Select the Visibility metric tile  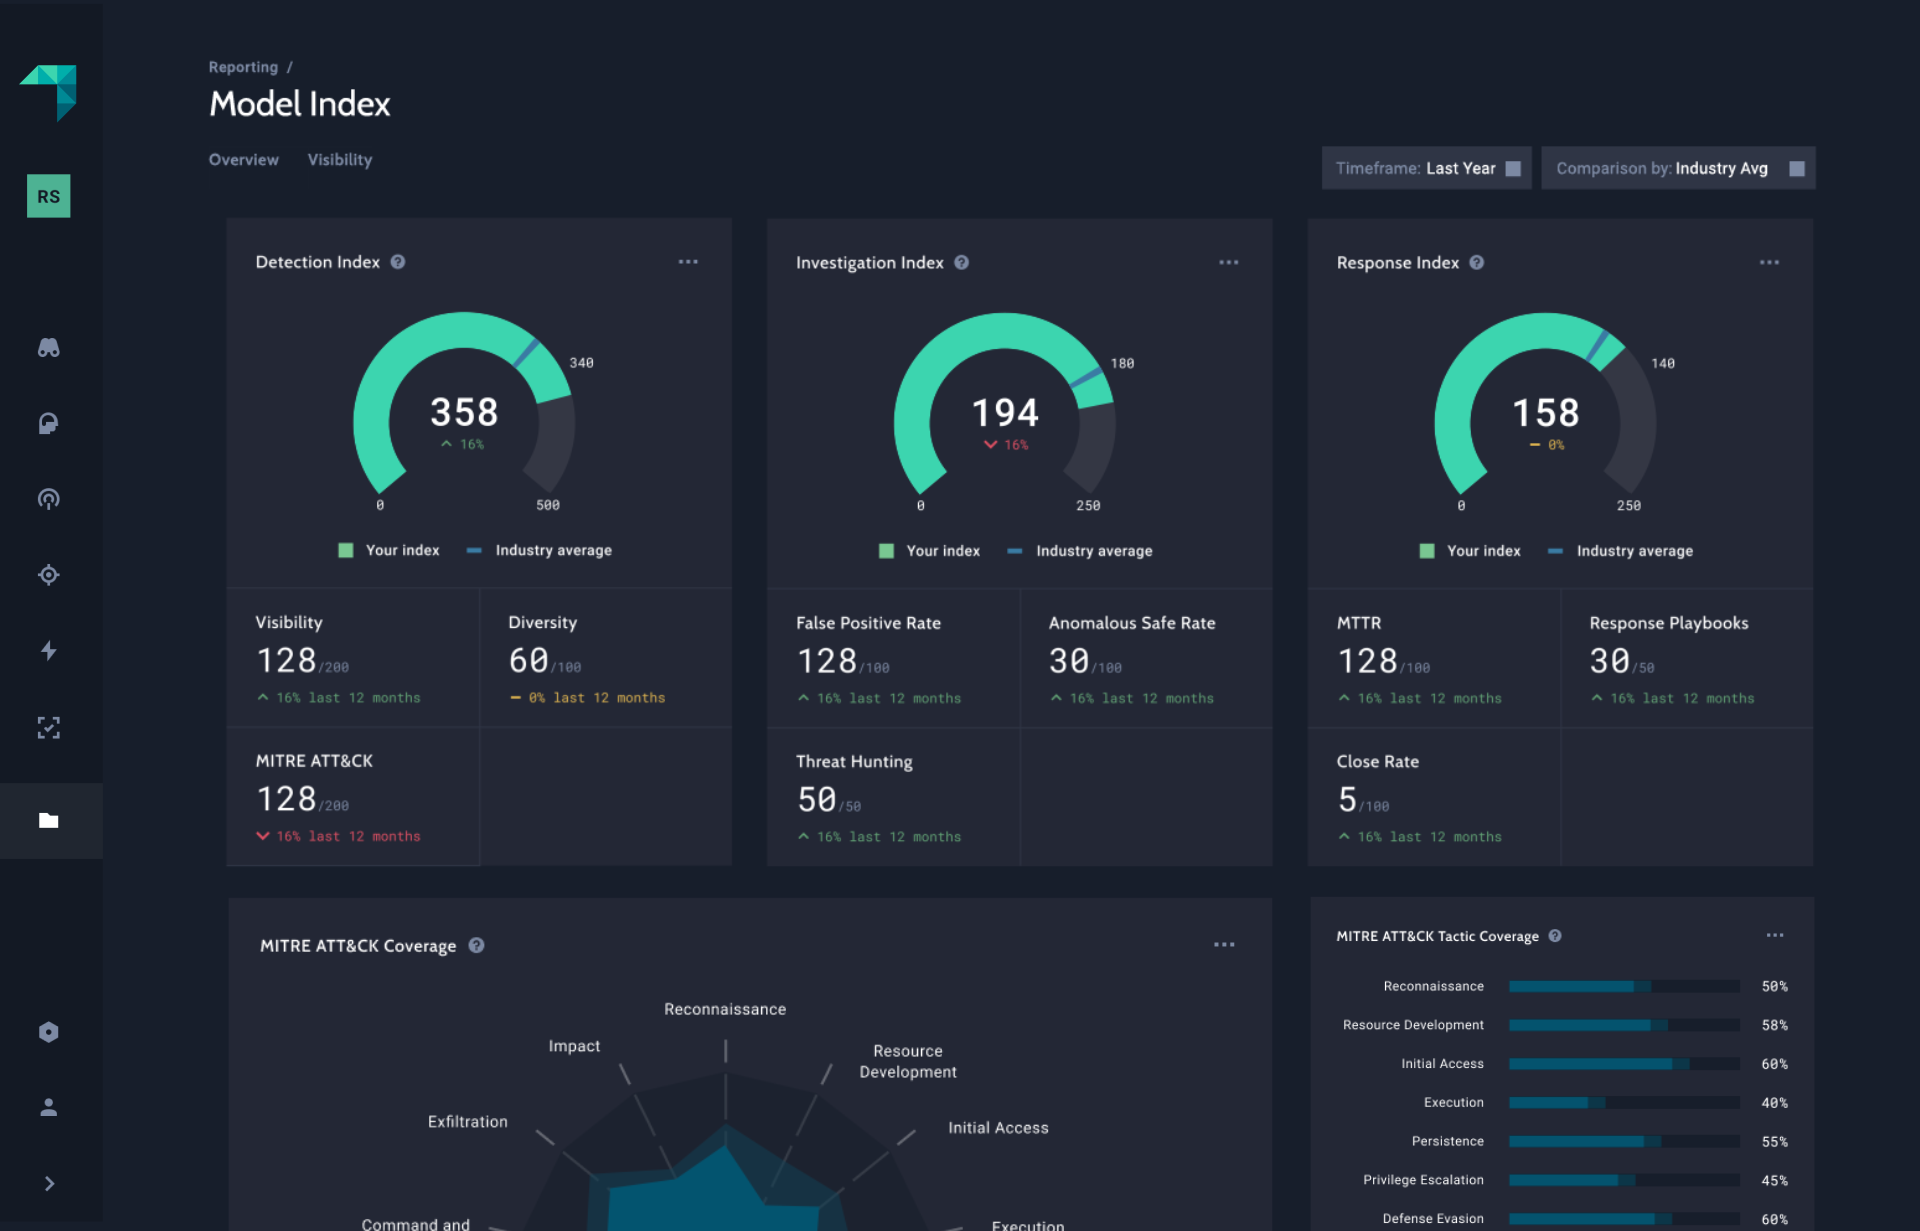(353, 658)
